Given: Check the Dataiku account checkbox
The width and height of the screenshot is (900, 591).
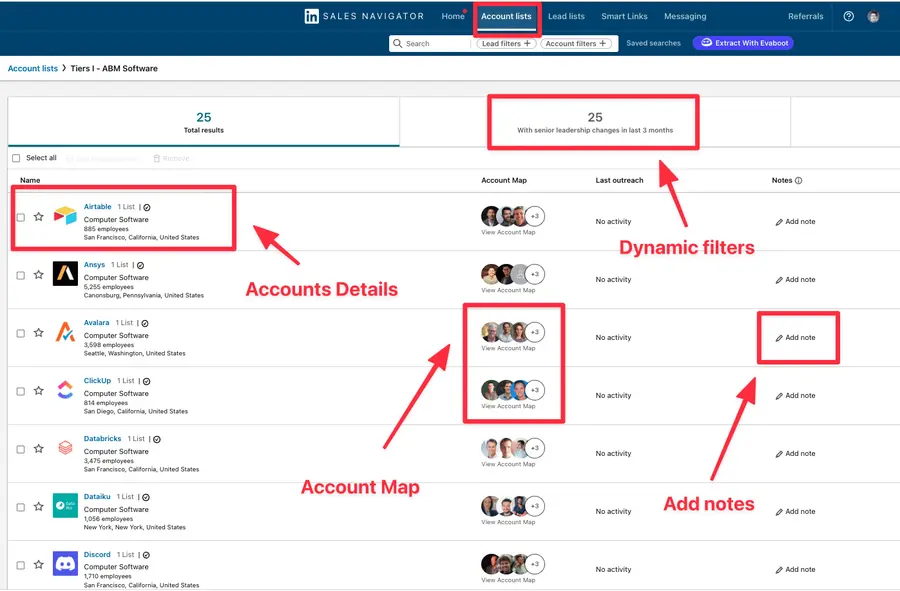Looking at the screenshot, I should (20, 507).
